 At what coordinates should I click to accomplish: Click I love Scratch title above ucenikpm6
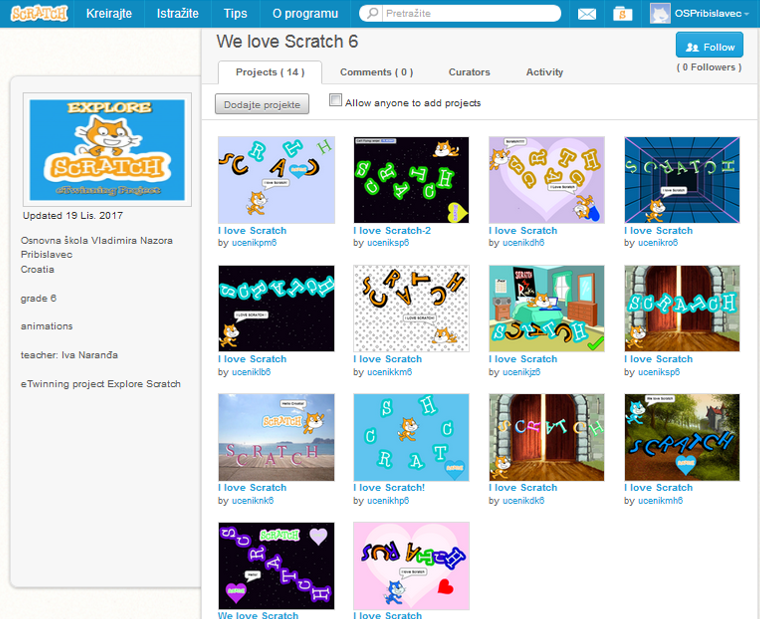point(252,231)
